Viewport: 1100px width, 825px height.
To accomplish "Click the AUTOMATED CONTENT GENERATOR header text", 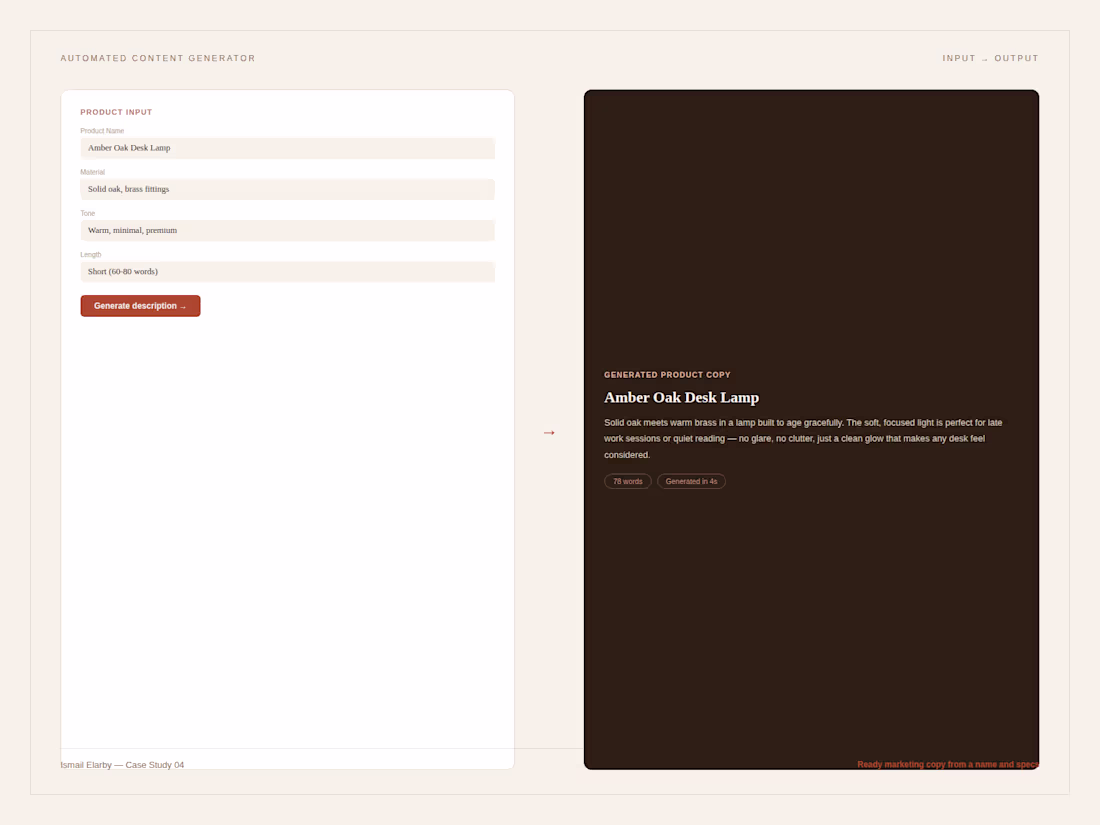I will point(158,58).
